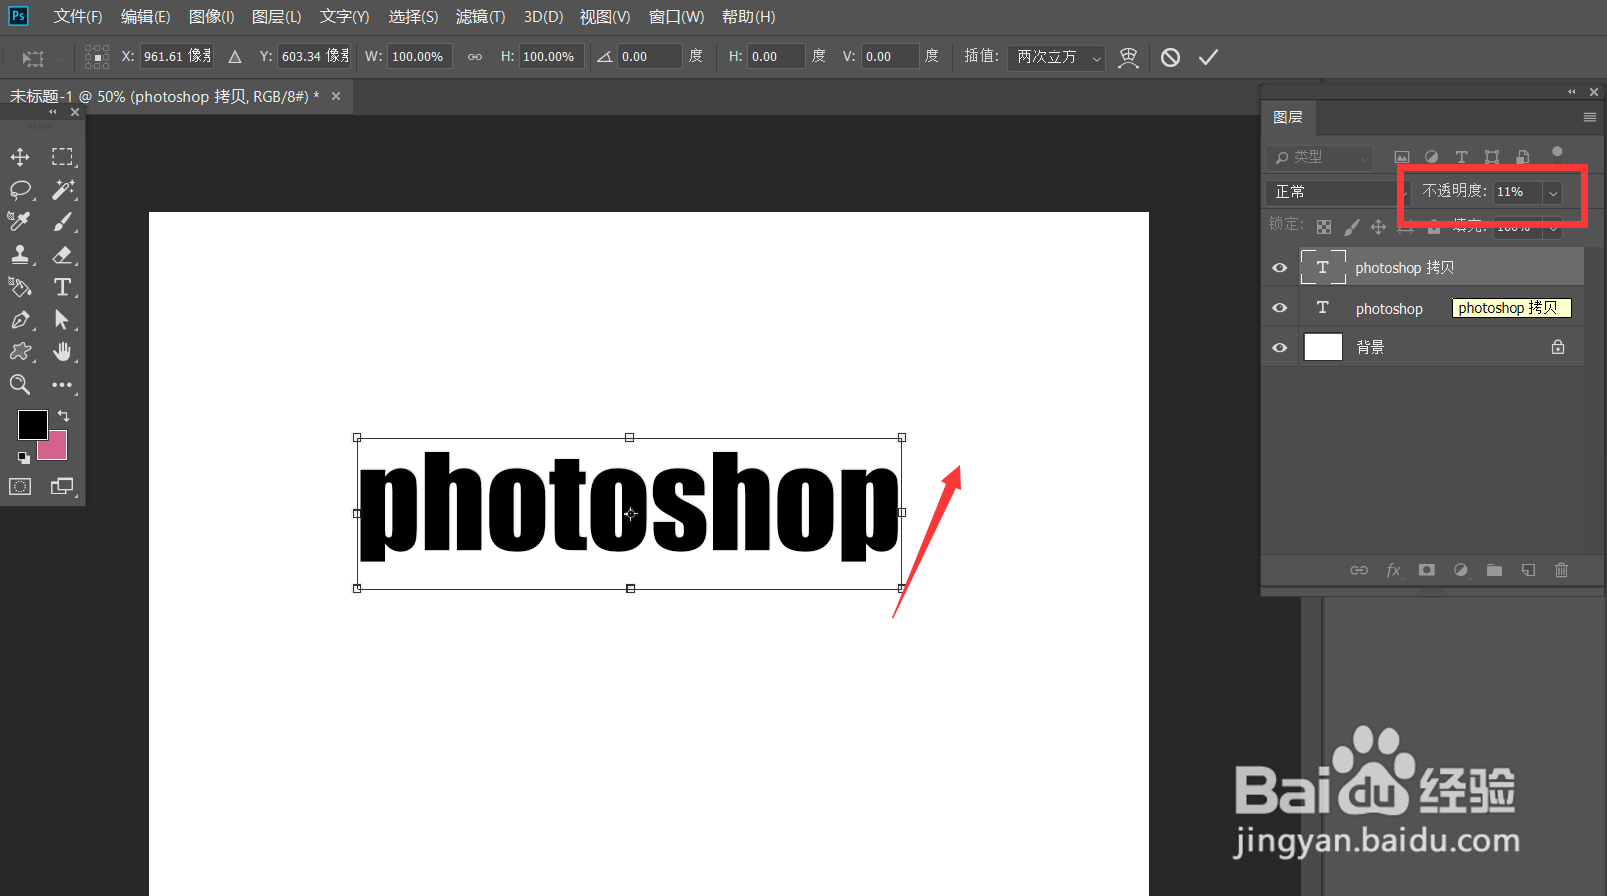Select the Move tool
This screenshot has width=1607, height=896.
[x=20, y=157]
